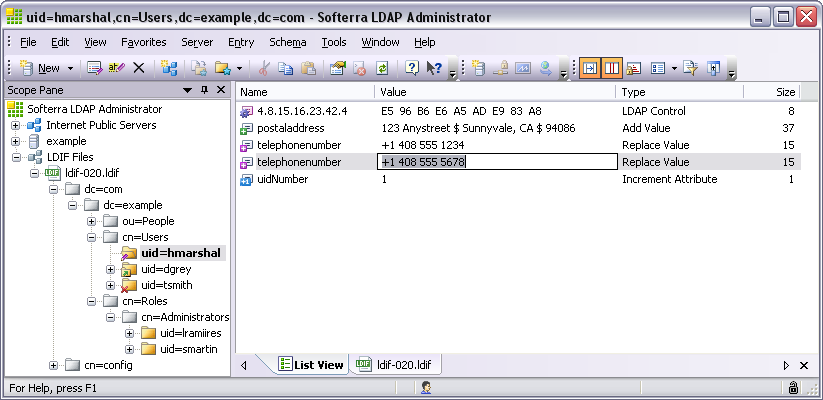The height and width of the screenshot is (400, 823).
Task: Click the attribute display toolbar icon
Action: point(634,68)
